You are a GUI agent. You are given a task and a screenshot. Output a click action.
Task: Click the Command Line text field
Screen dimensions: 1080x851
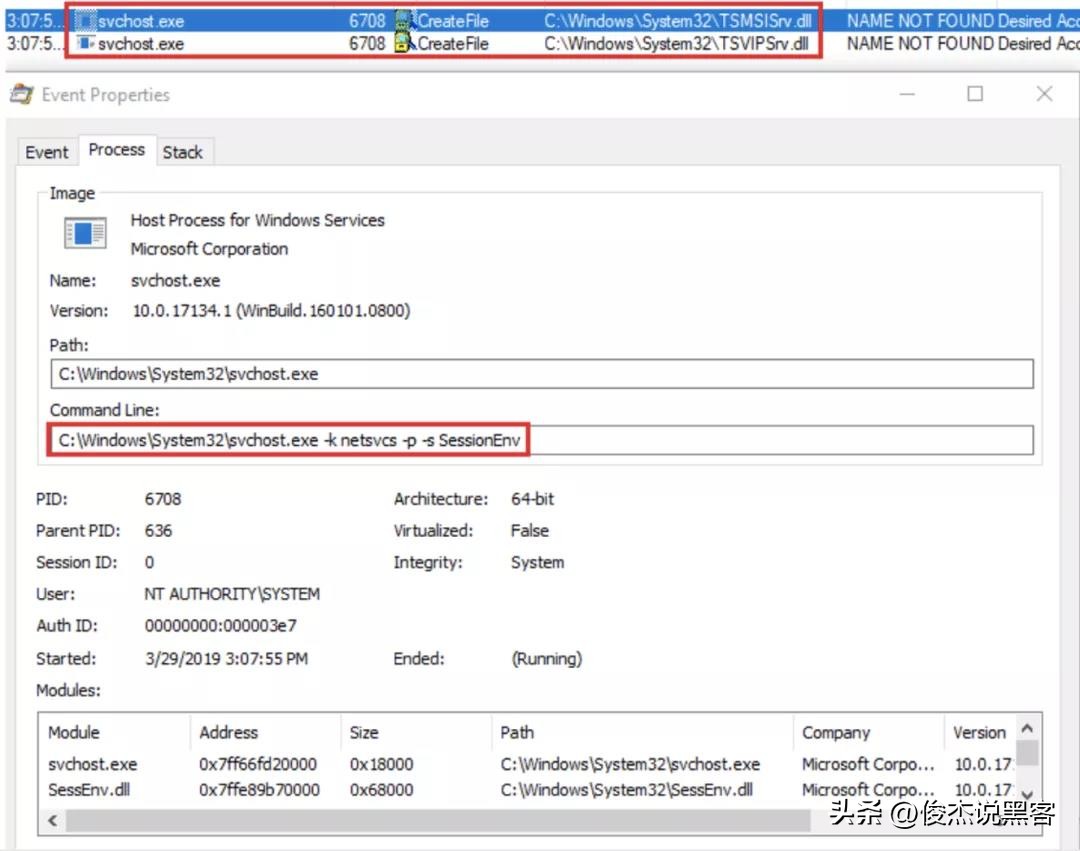click(x=540, y=440)
